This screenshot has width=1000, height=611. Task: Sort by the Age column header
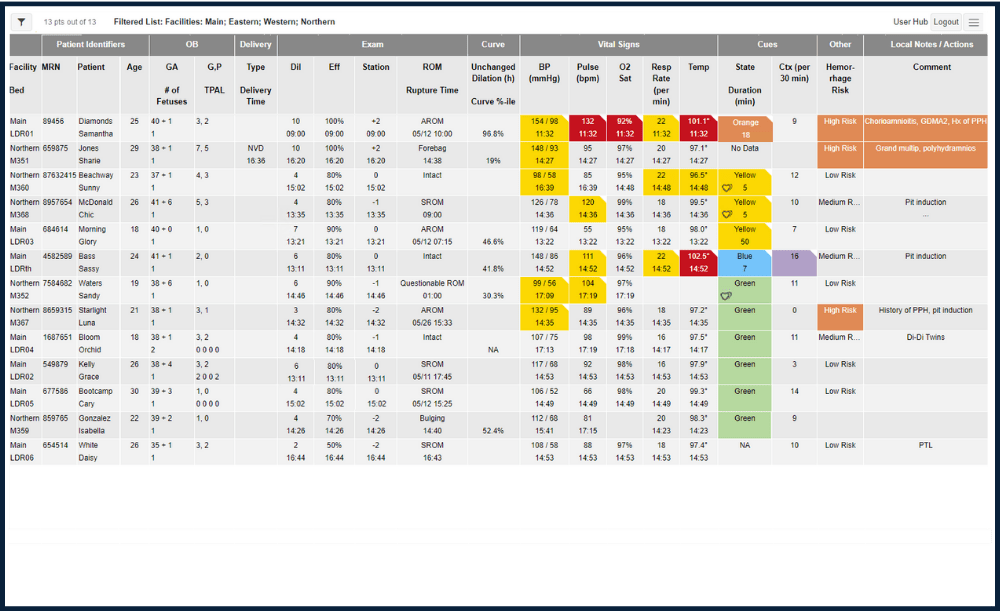click(135, 67)
